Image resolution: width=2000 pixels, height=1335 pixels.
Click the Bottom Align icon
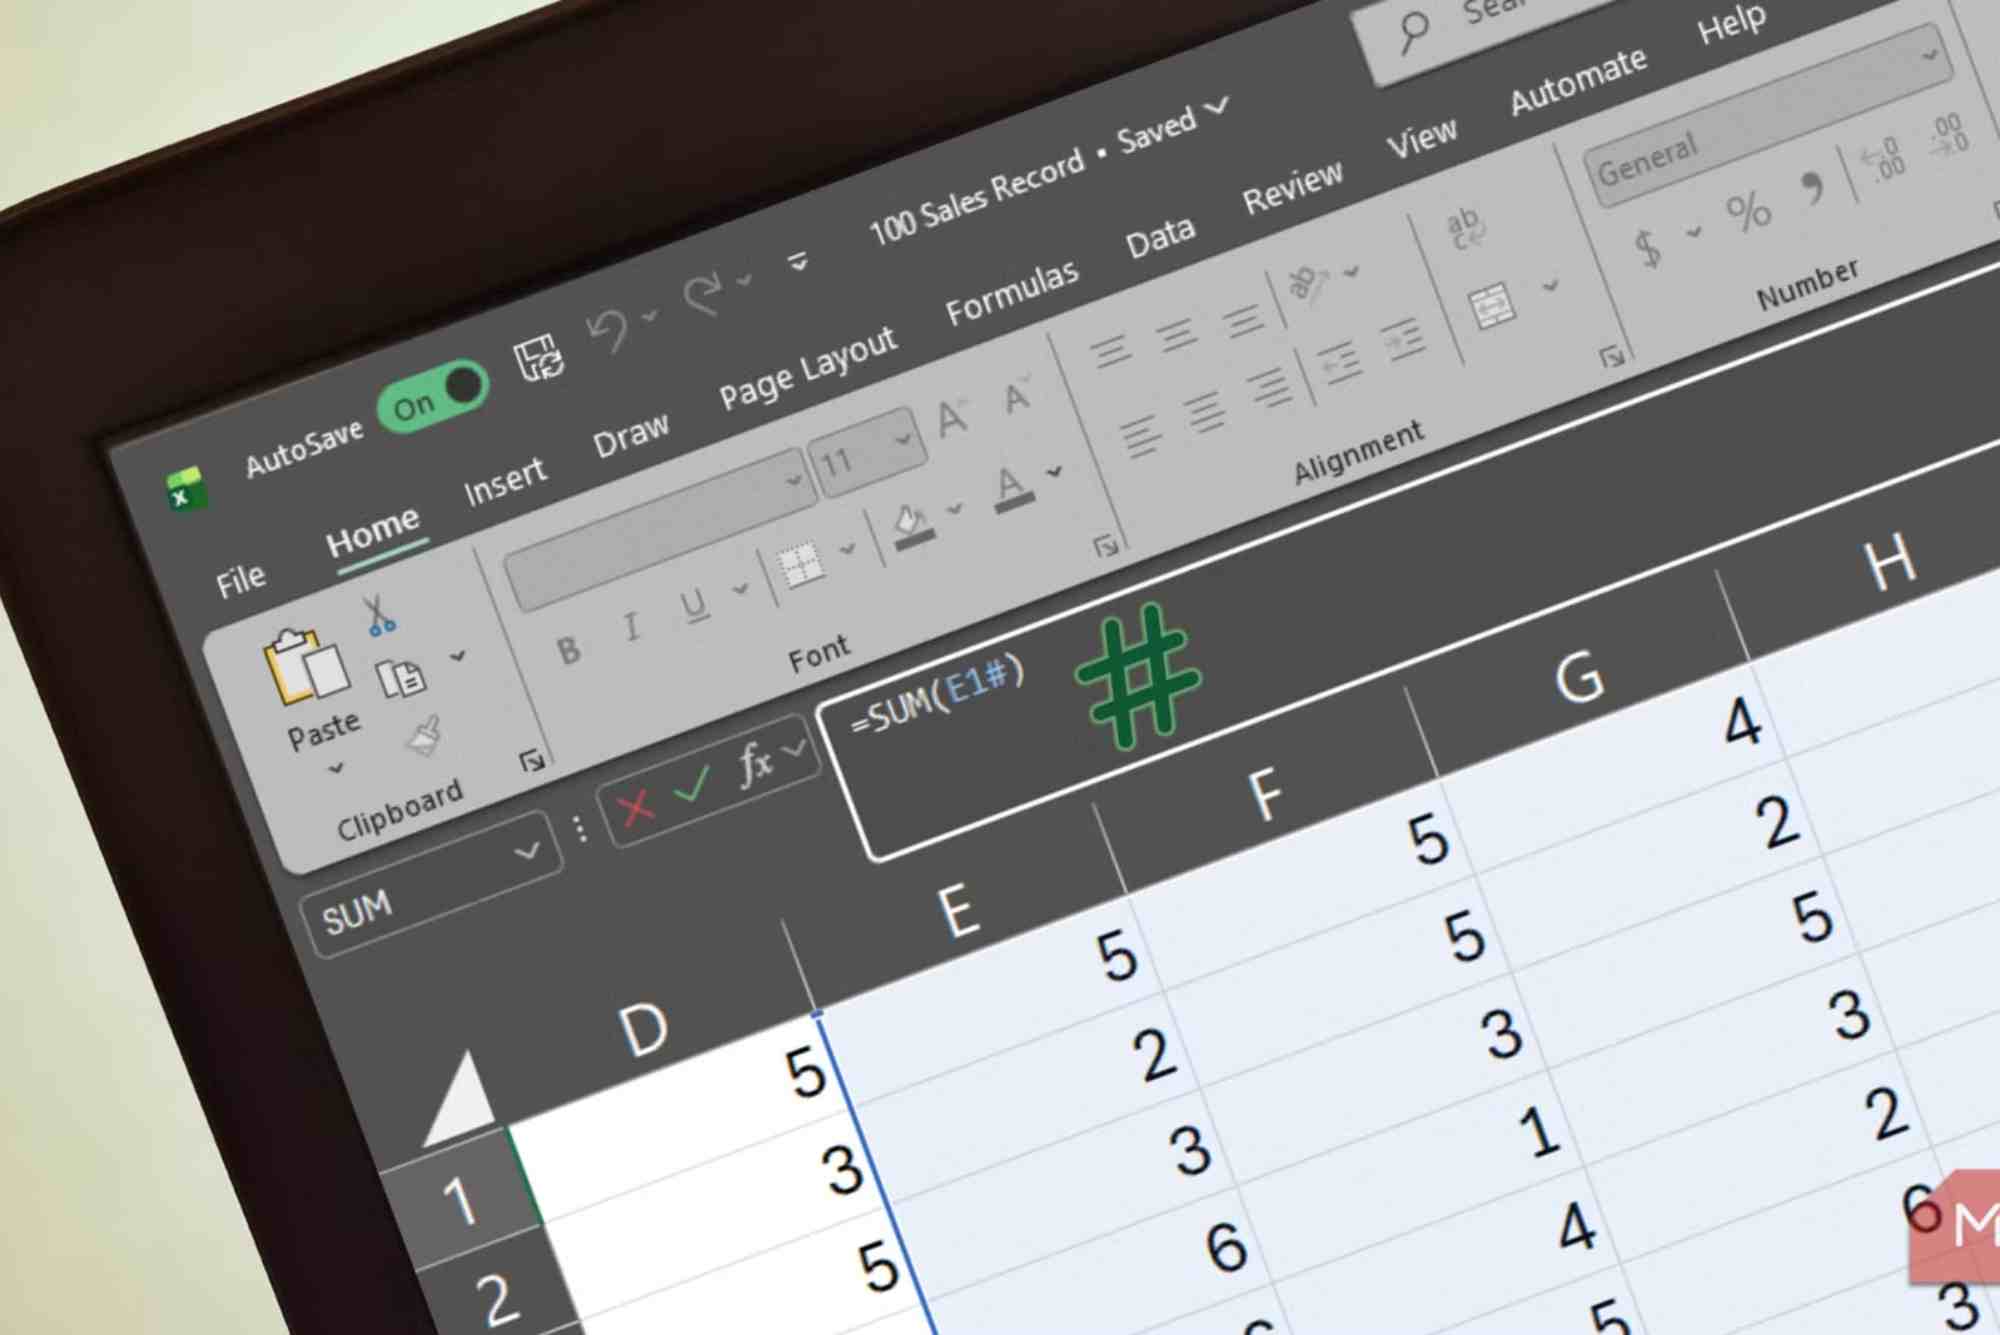point(1243,321)
